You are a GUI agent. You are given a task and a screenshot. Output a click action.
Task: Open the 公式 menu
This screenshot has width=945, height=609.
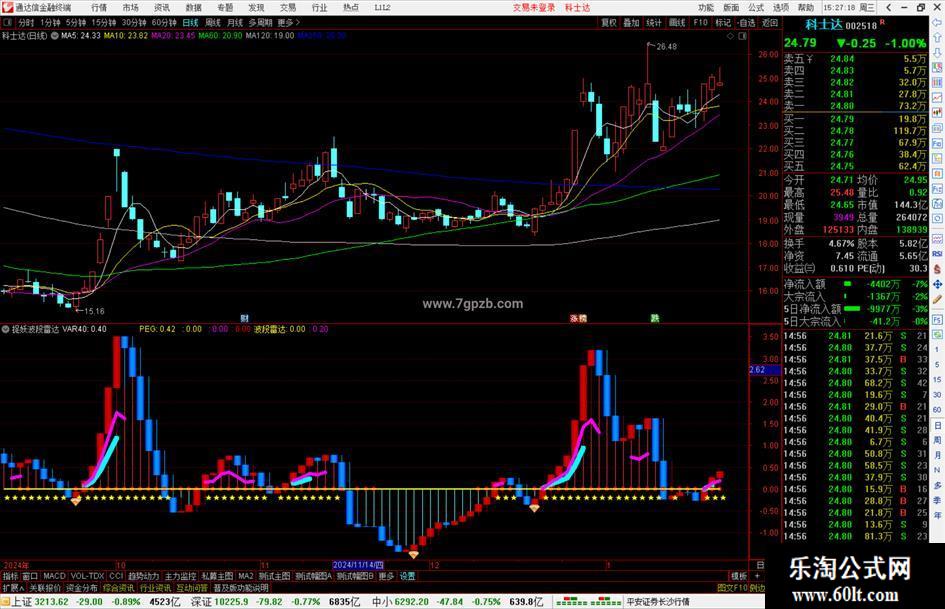pos(756,7)
